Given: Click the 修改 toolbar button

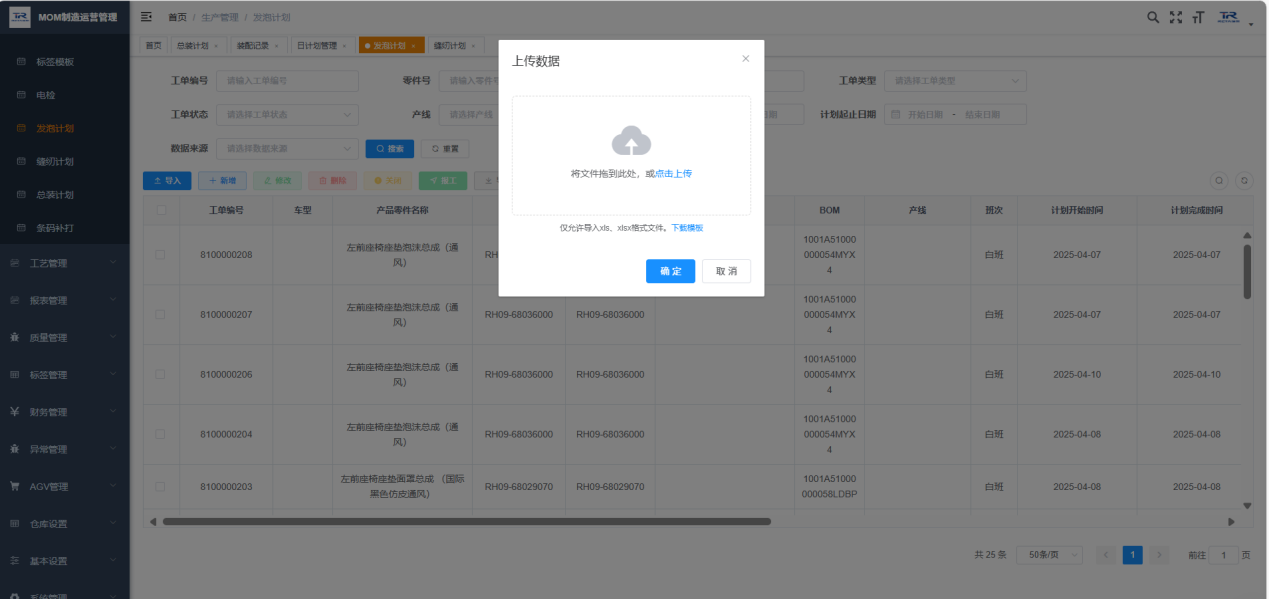Looking at the screenshot, I should coord(277,181).
